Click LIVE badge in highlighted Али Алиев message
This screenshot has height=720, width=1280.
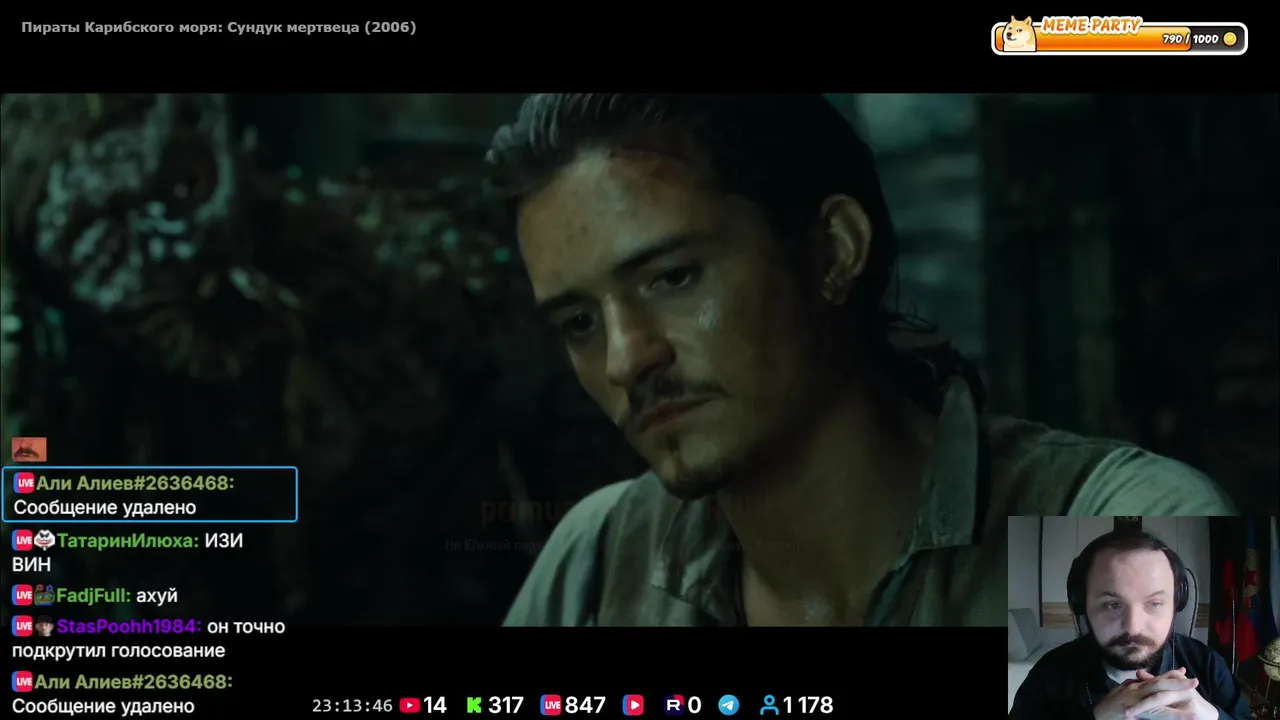pos(24,483)
